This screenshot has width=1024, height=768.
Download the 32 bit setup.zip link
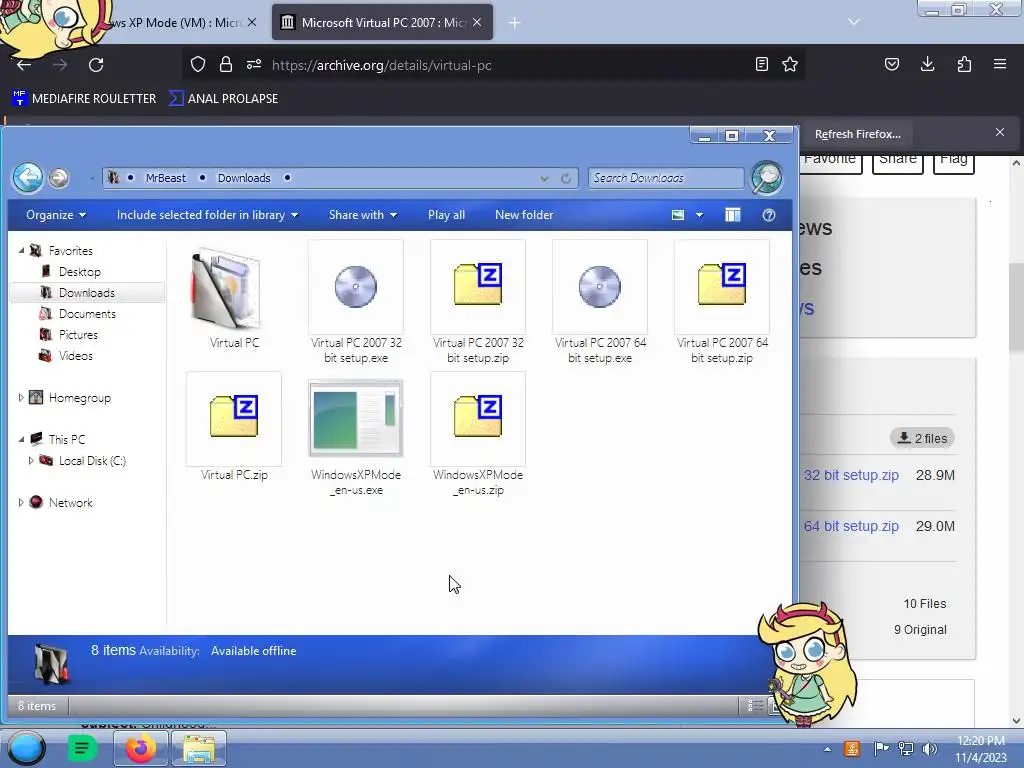(x=851, y=475)
